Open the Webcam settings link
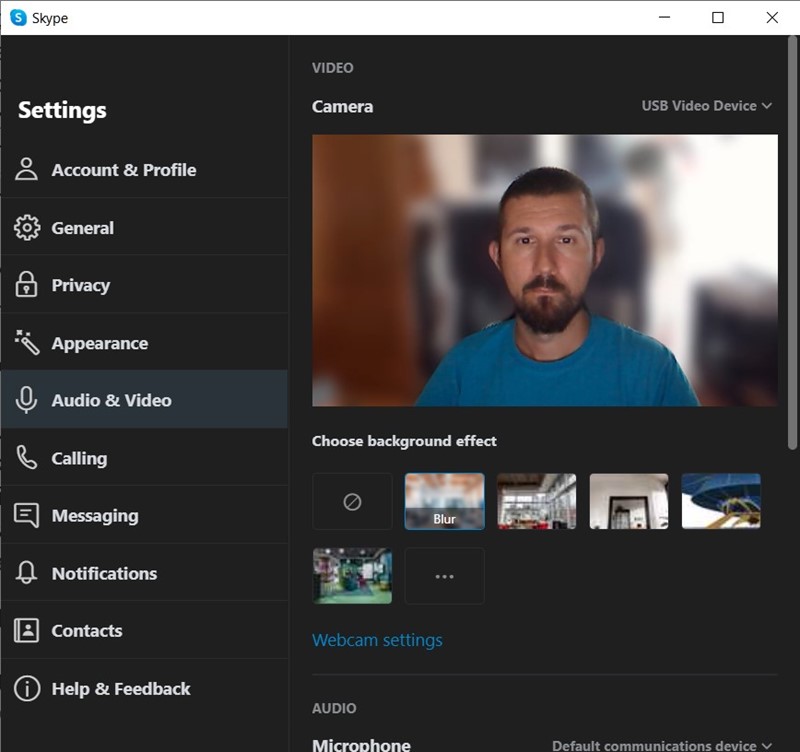 tap(377, 640)
